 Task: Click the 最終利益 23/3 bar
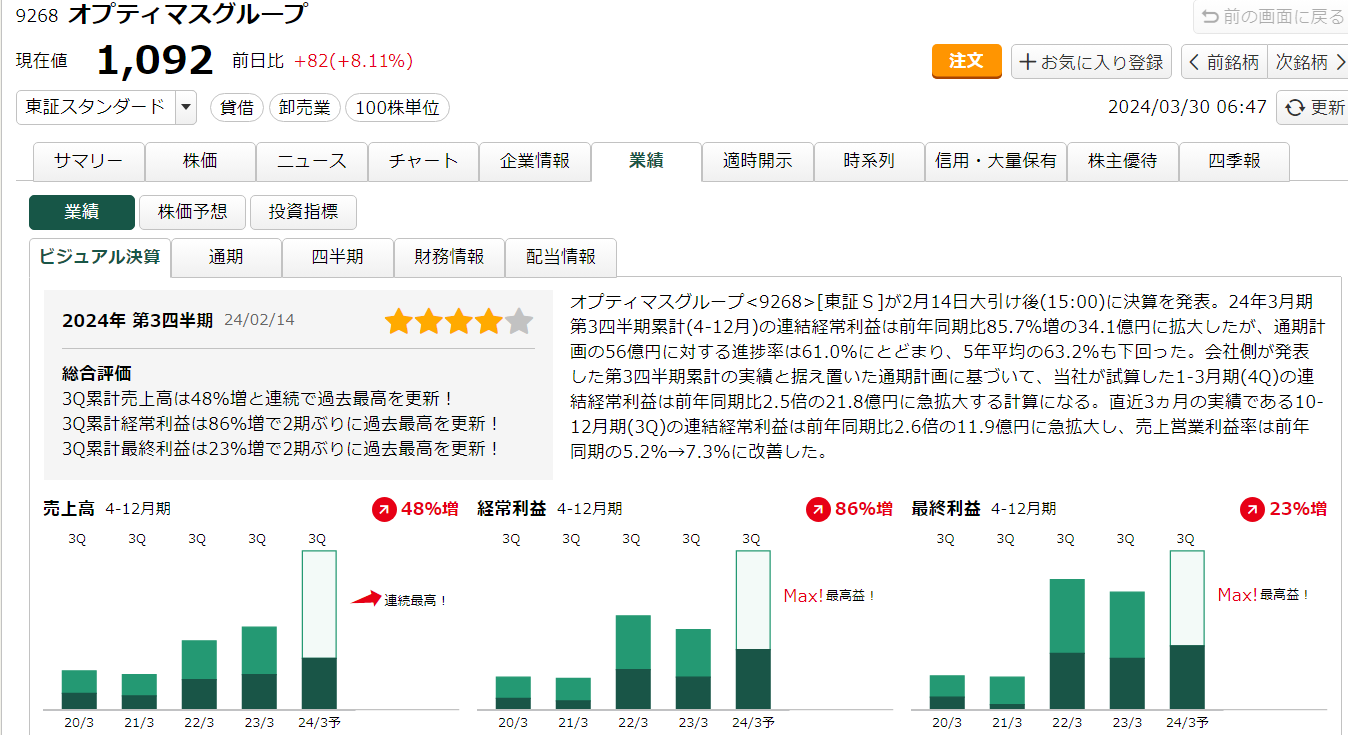pos(1127,650)
